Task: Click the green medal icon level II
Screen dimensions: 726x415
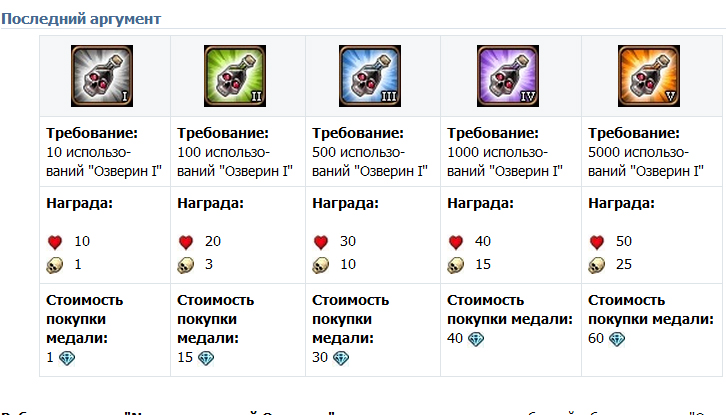Action: [x=235, y=76]
